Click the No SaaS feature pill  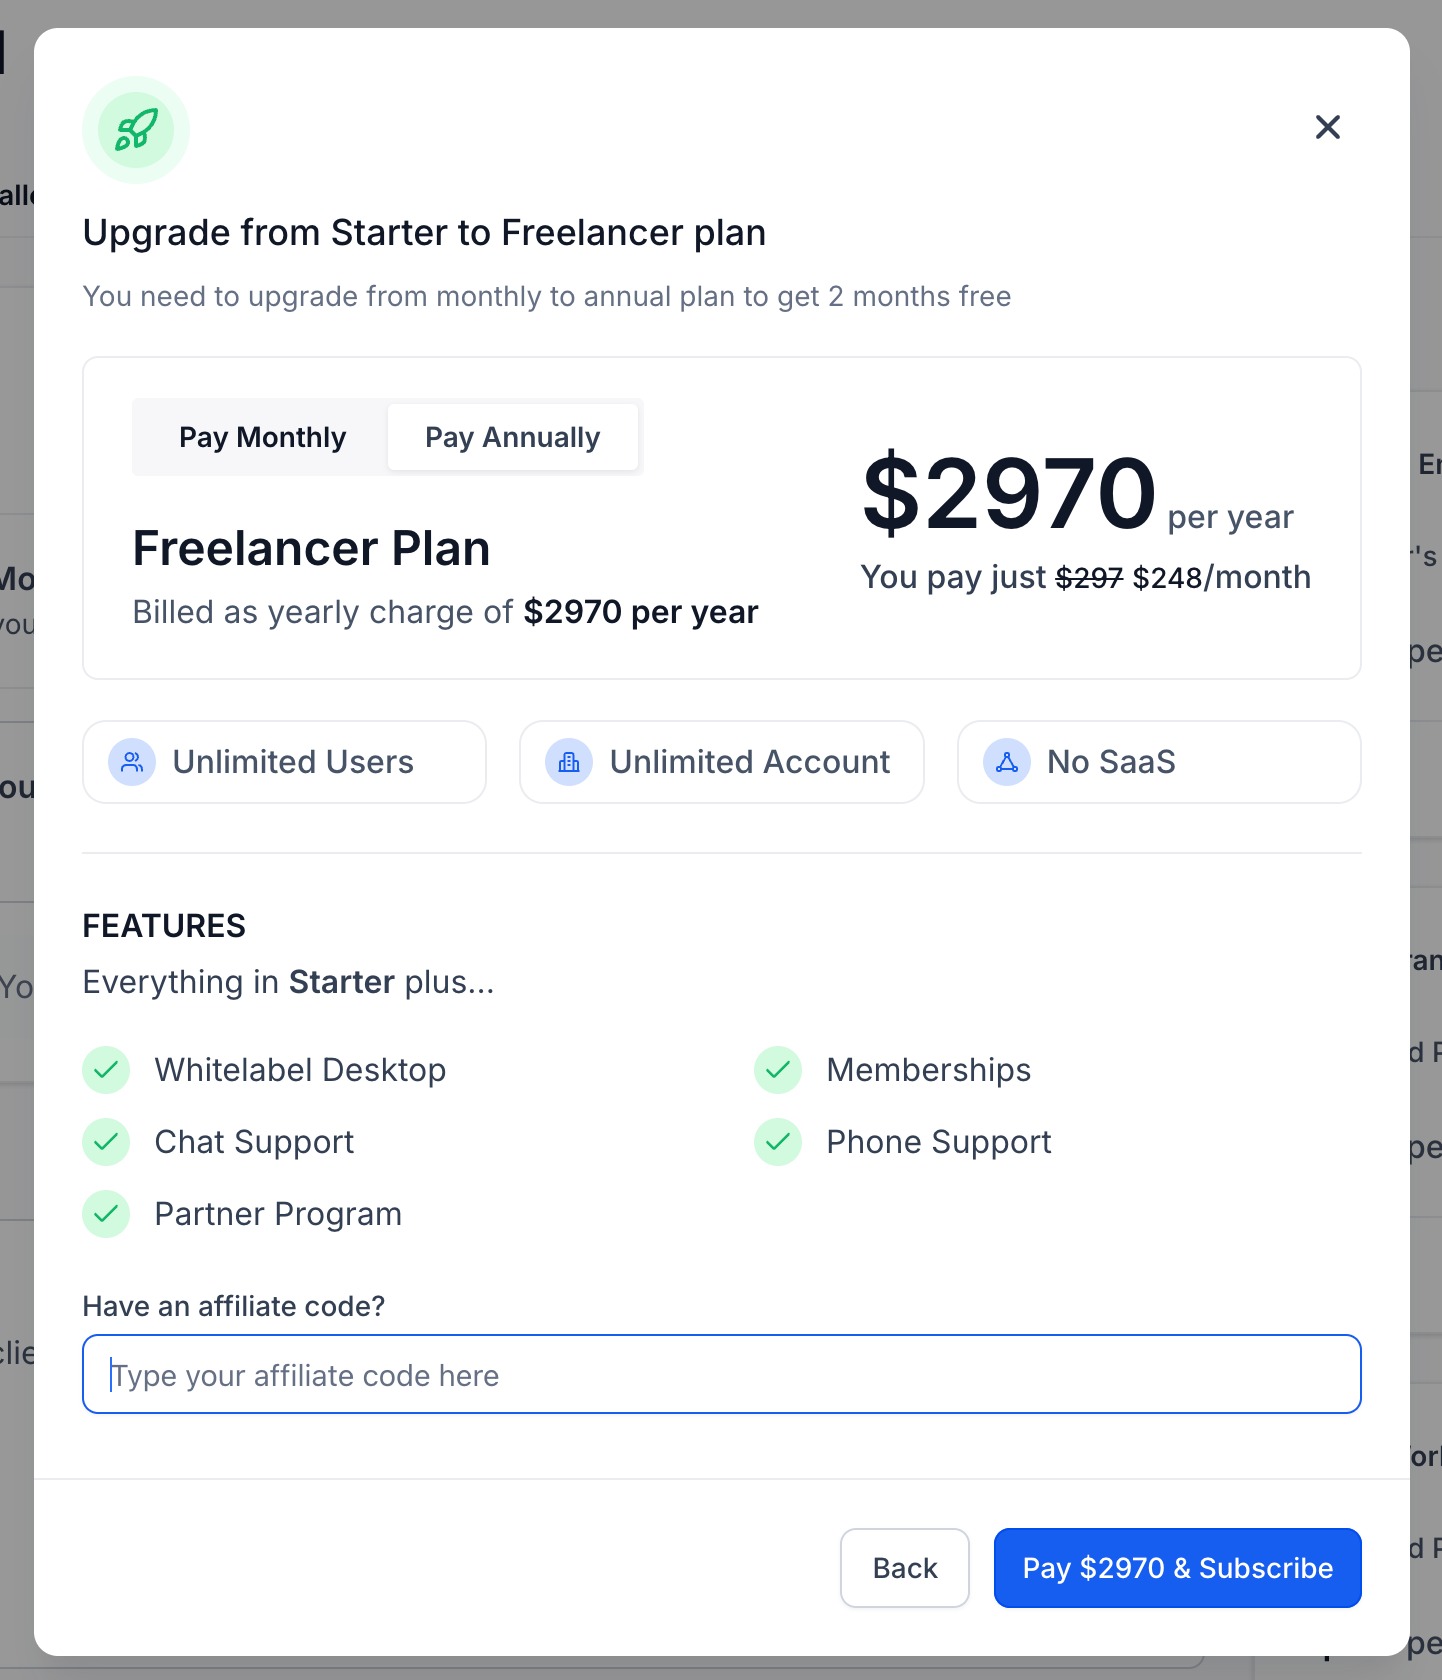coord(1159,762)
